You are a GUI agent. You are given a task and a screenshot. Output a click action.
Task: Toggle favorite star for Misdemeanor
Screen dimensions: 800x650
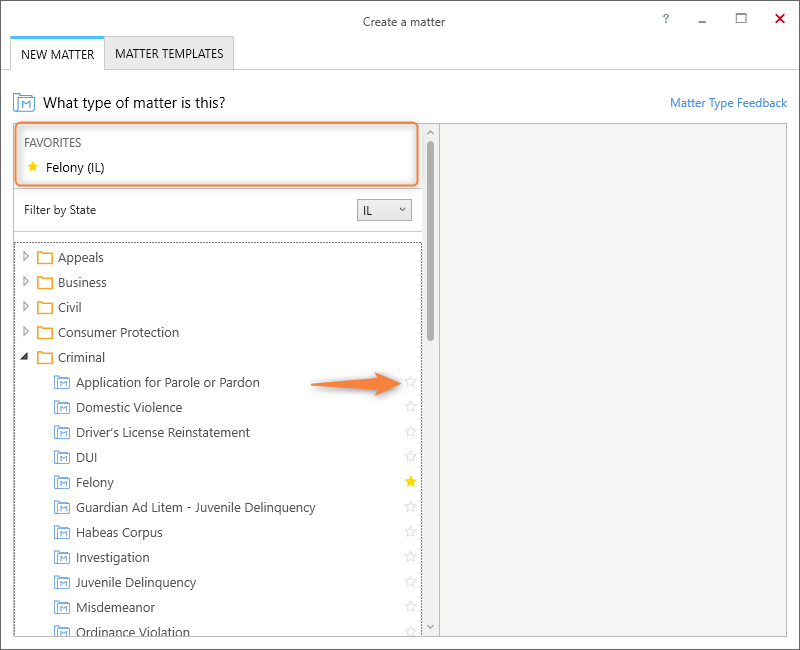coord(410,607)
